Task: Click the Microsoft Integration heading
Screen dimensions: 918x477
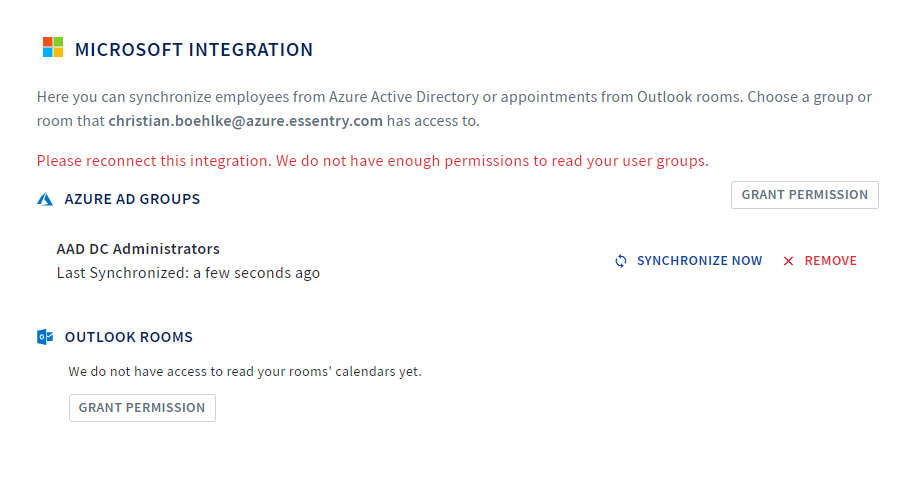Action: (194, 50)
